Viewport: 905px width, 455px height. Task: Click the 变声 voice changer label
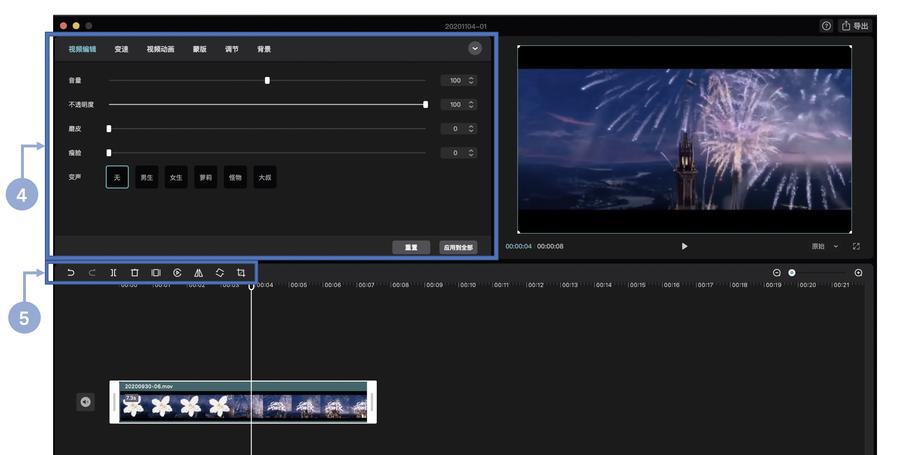tap(75, 177)
